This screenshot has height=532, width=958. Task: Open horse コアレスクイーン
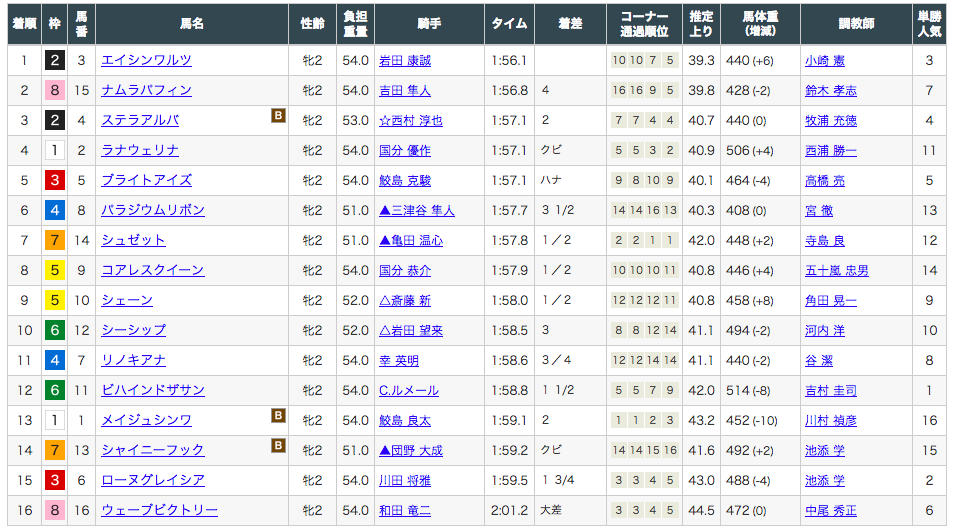point(153,270)
